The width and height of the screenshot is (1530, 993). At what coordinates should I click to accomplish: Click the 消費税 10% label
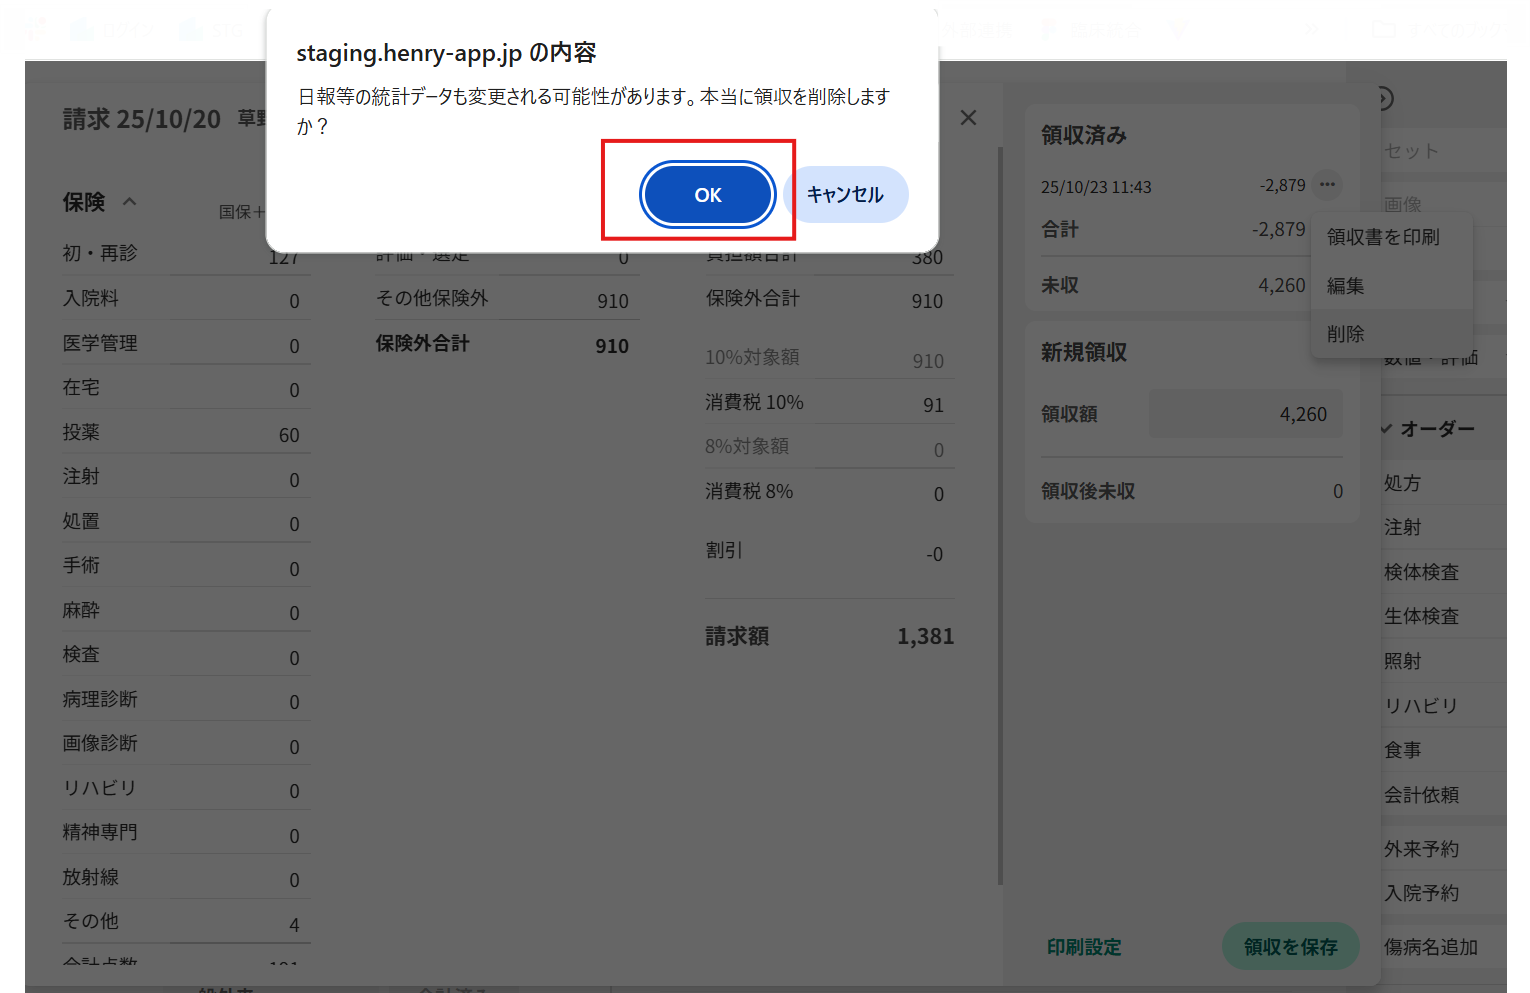coord(754,402)
